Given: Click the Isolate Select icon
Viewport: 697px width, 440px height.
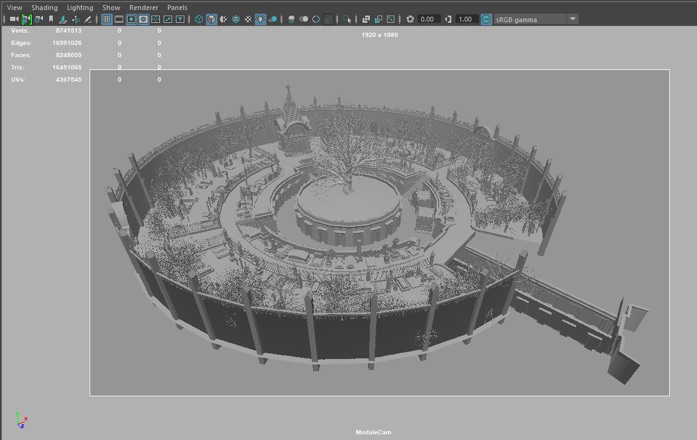Looking at the screenshot, I should coord(348,19).
